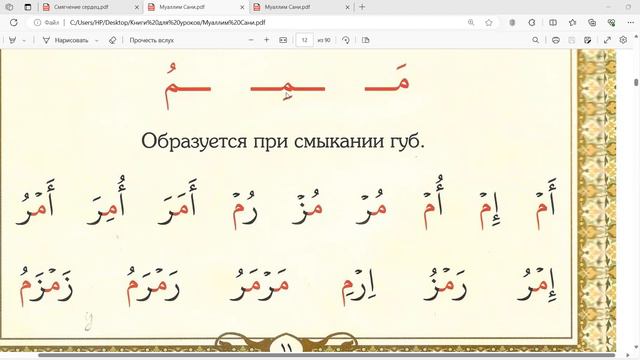Click the horizontal scrollbar at bottom

pos(327,356)
